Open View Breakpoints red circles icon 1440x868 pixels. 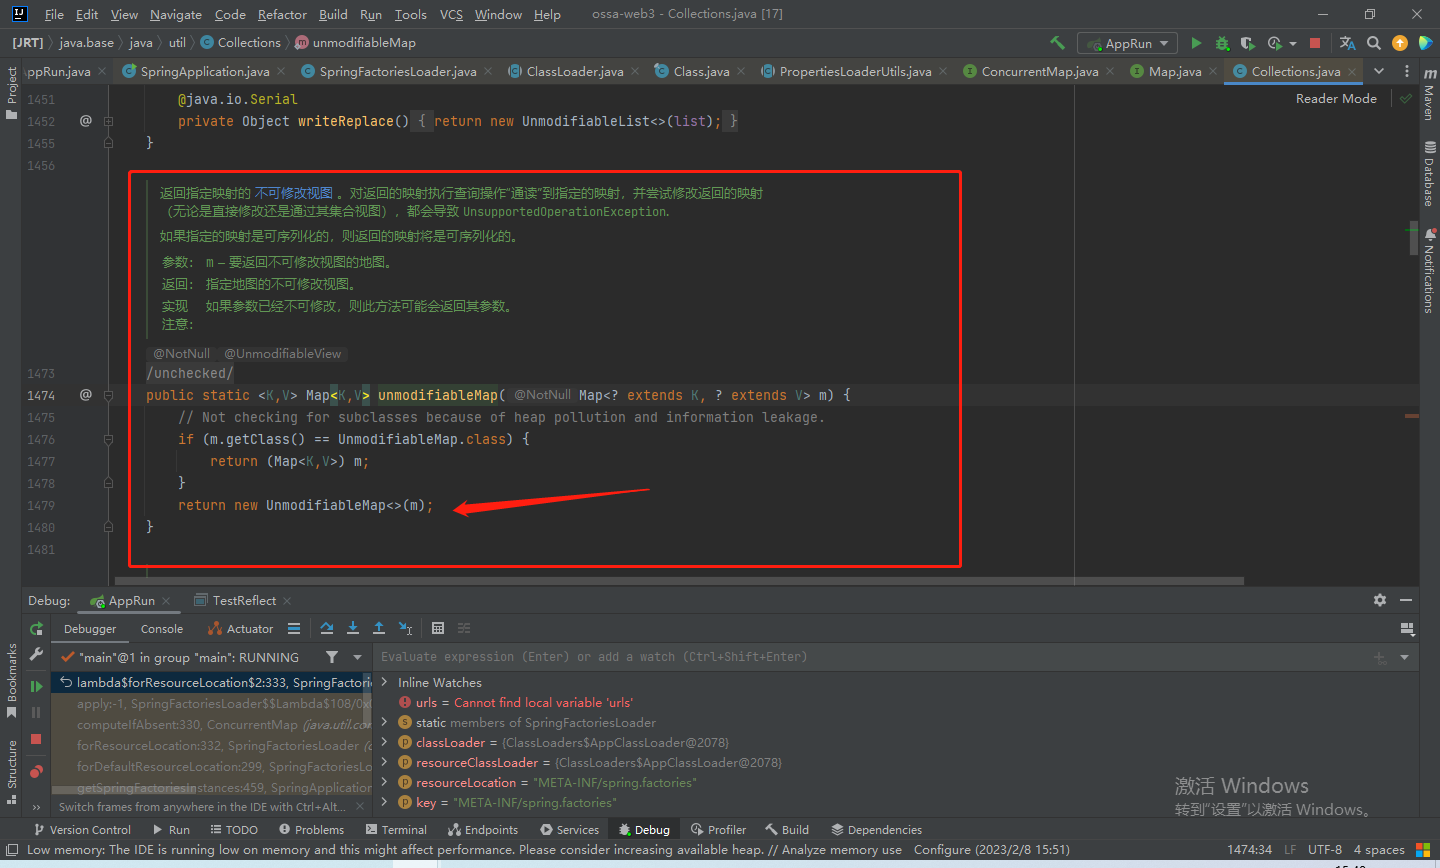click(x=36, y=771)
